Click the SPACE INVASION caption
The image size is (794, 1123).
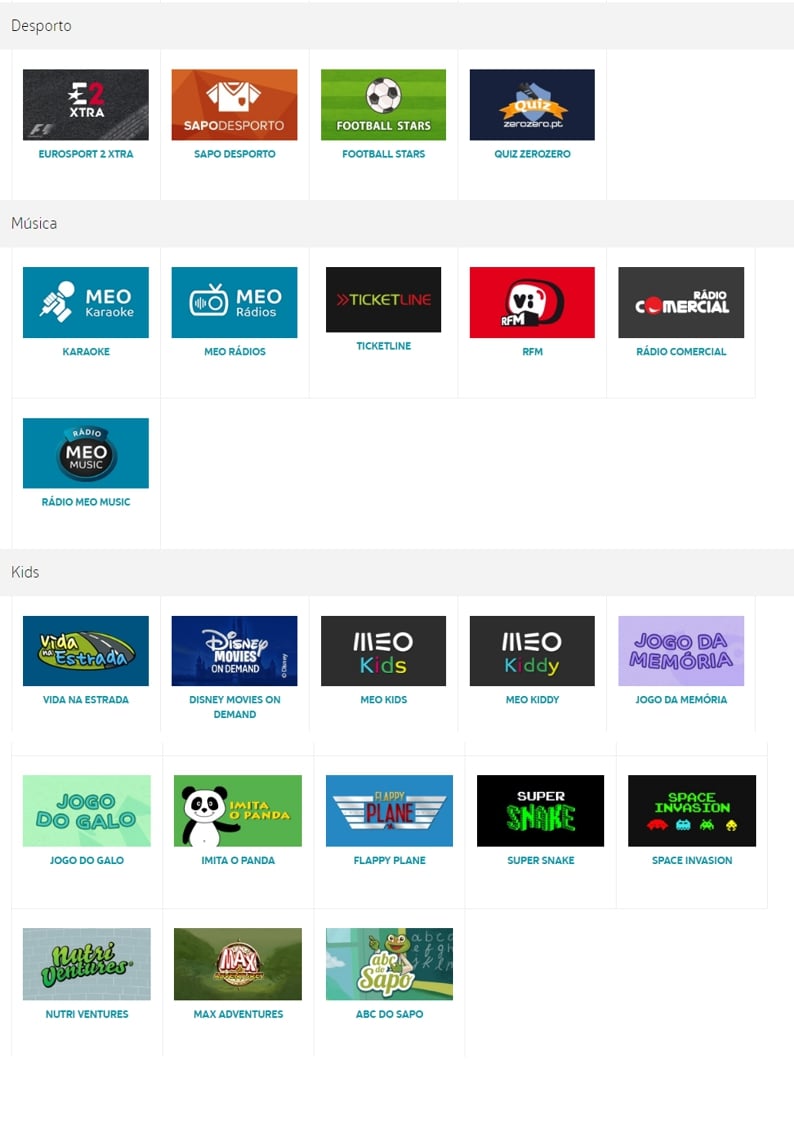click(x=692, y=860)
